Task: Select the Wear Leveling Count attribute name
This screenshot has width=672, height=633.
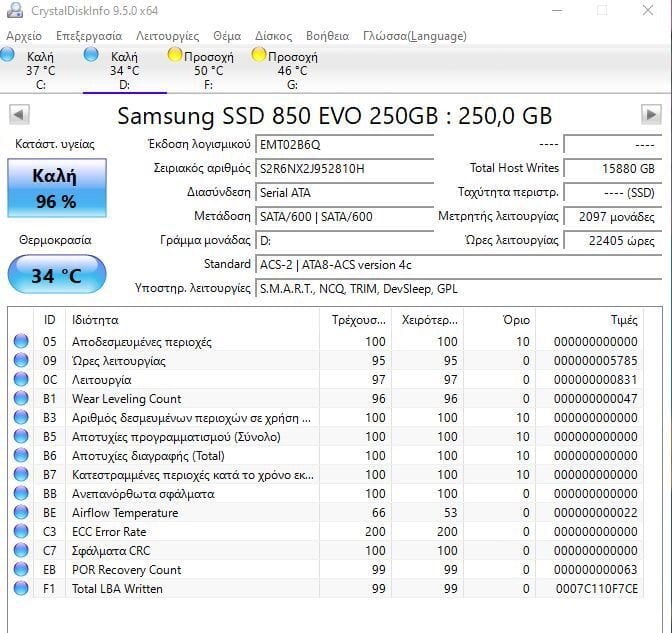Action: click(x=127, y=399)
